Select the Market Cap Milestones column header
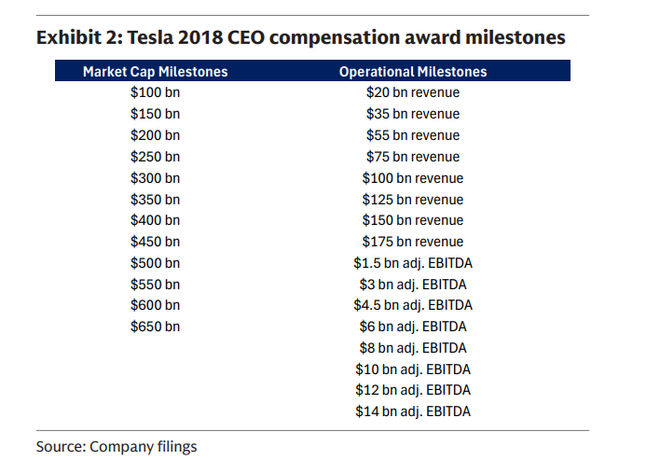The width and height of the screenshot is (660, 460). (155, 72)
